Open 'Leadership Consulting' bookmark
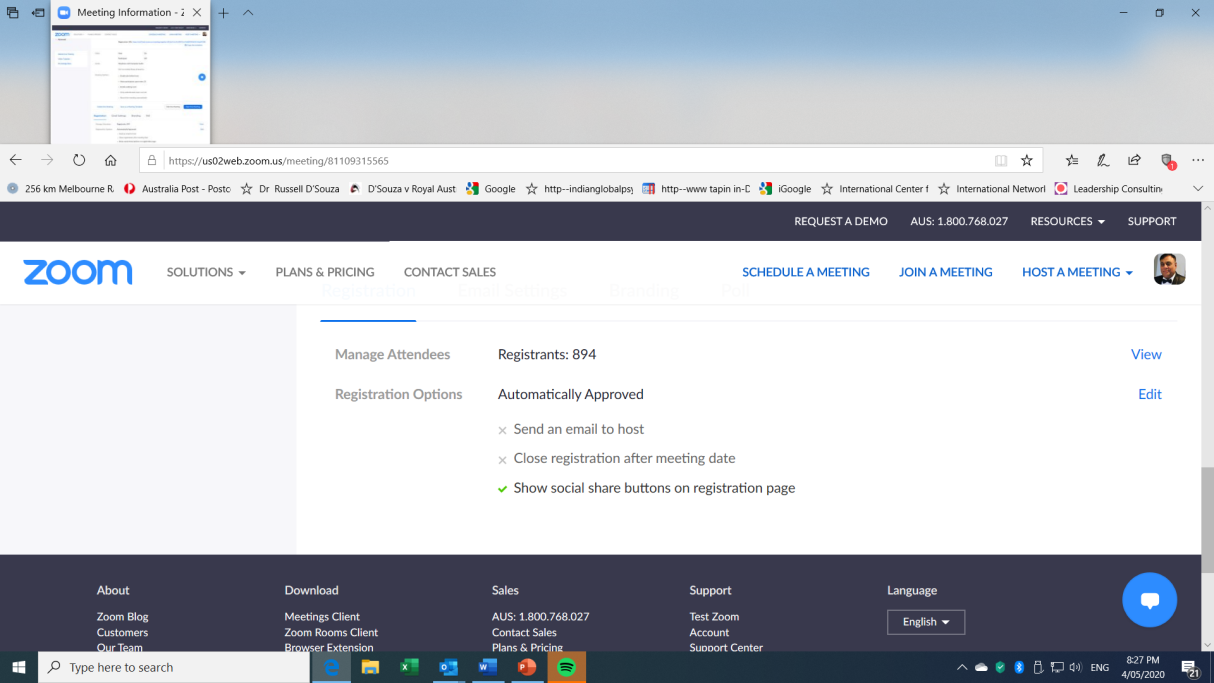The image size is (1214, 683). 1108,188
